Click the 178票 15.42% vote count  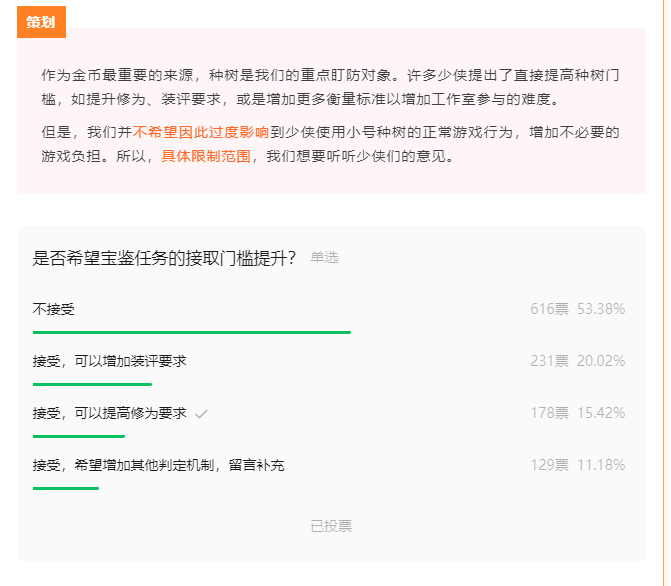(x=577, y=413)
